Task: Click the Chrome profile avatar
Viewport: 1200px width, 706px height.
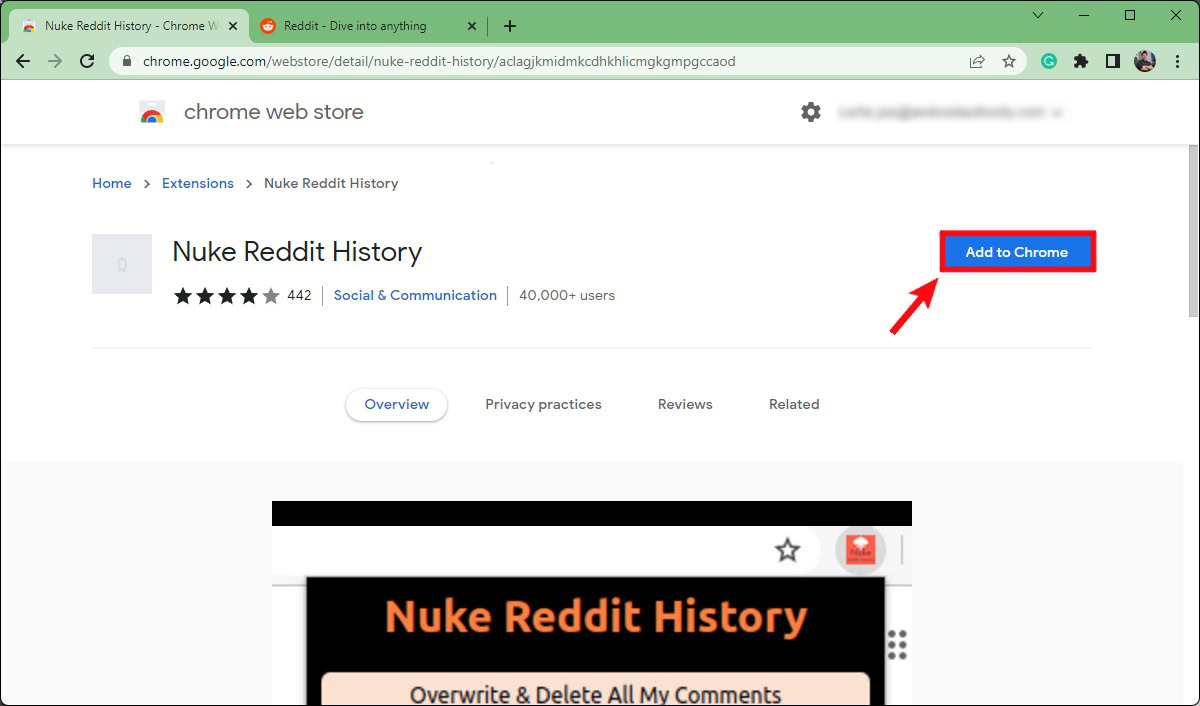Action: pyautogui.click(x=1145, y=61)
